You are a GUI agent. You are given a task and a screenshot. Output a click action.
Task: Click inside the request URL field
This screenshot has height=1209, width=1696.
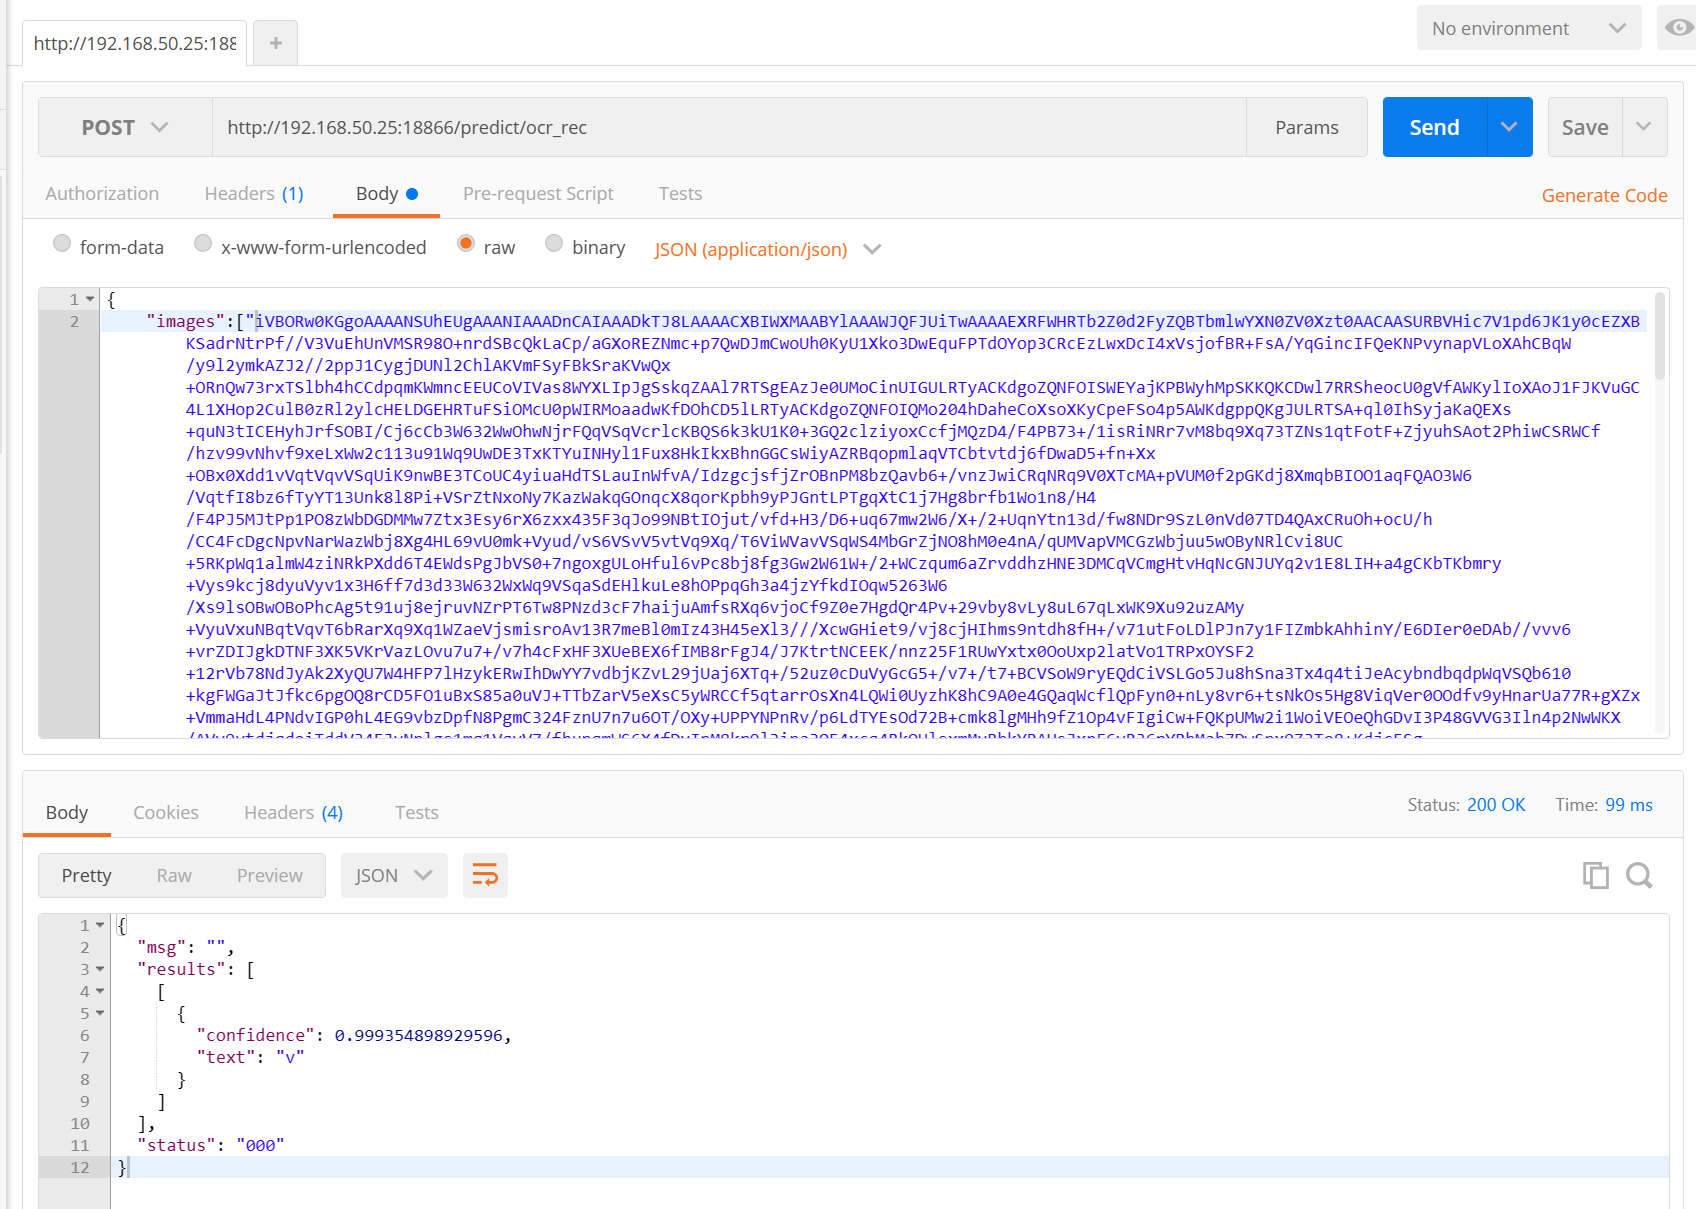pyautogui.click(x=700, y=127)
